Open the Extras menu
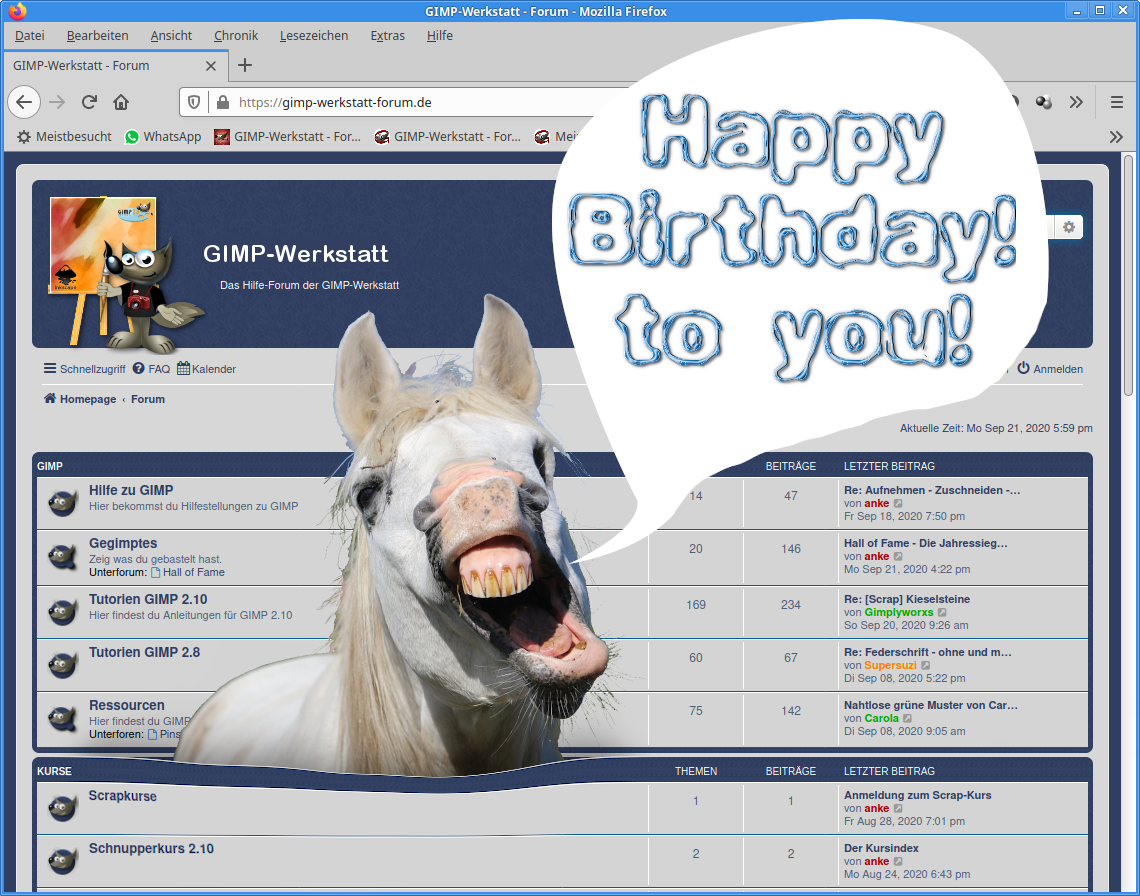 [388, 36]
